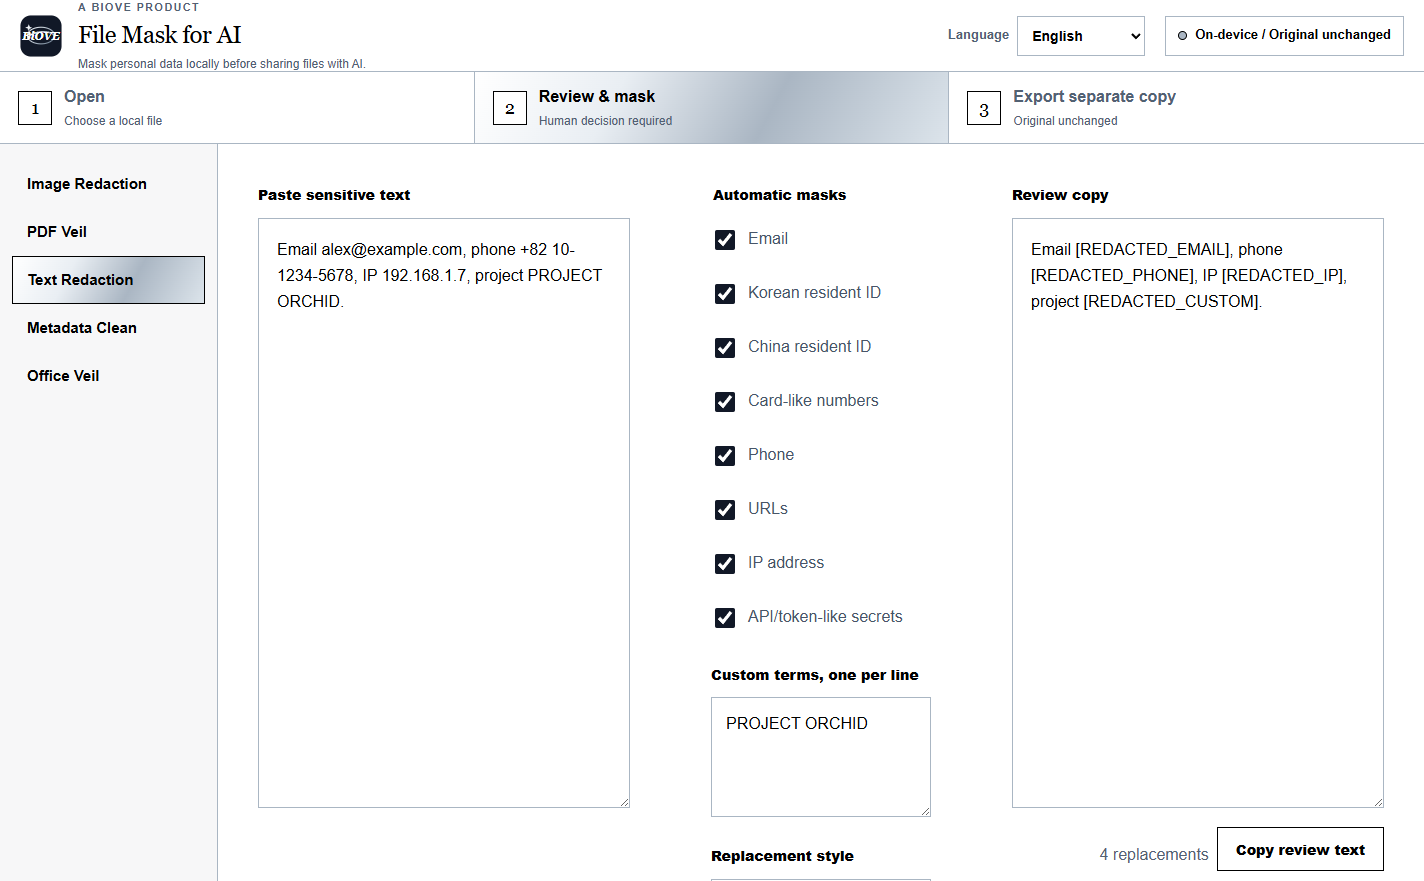Grab the resize handle of Paste sensitive text box
Viewport: 1424px width, 881px height.
pyautogui.click(x=624, y=802)
